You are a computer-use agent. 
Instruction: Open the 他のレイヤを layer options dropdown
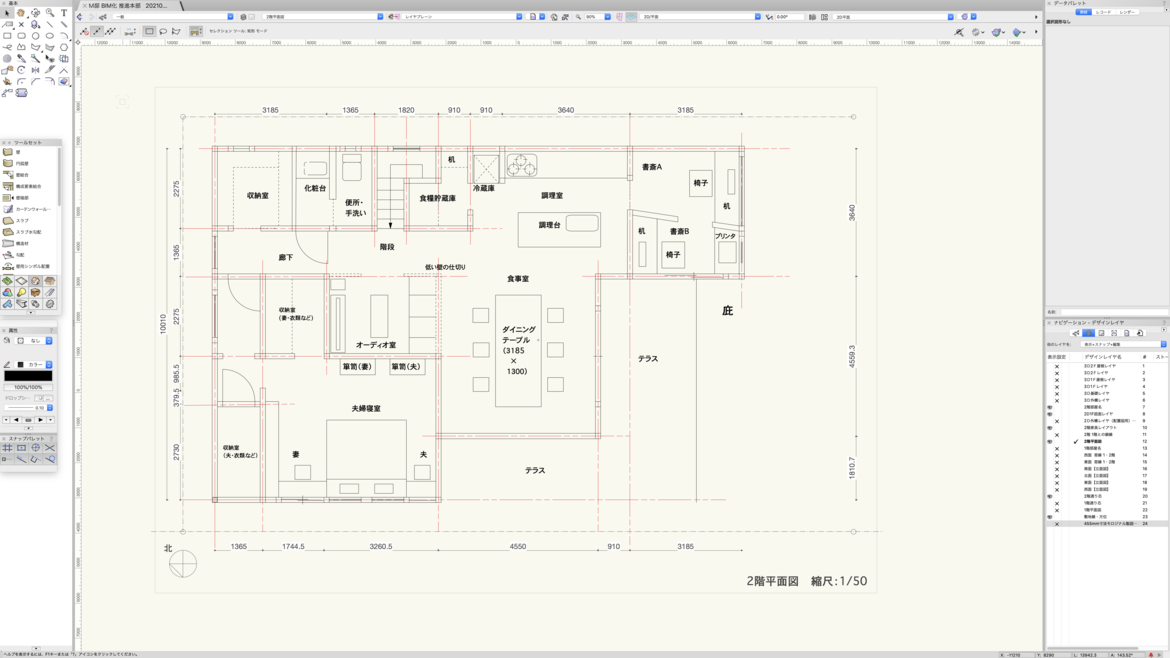click(1124, 344)
